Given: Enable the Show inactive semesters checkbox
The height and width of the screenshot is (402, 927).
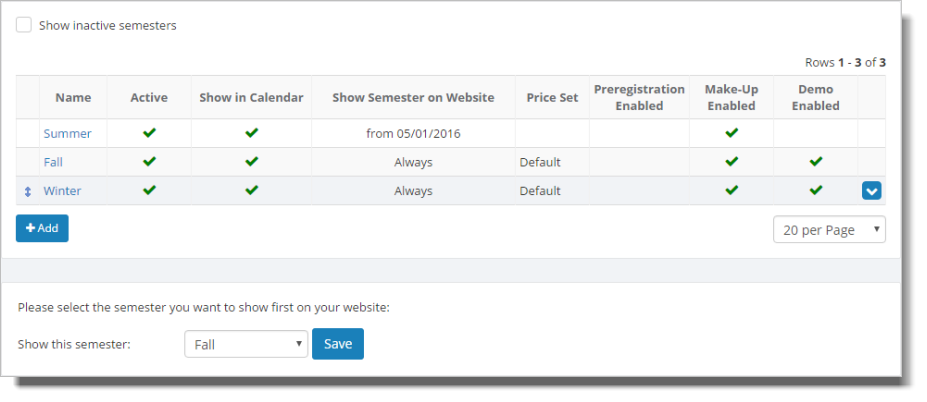Looking at the screenshot, I should (24, 25).
